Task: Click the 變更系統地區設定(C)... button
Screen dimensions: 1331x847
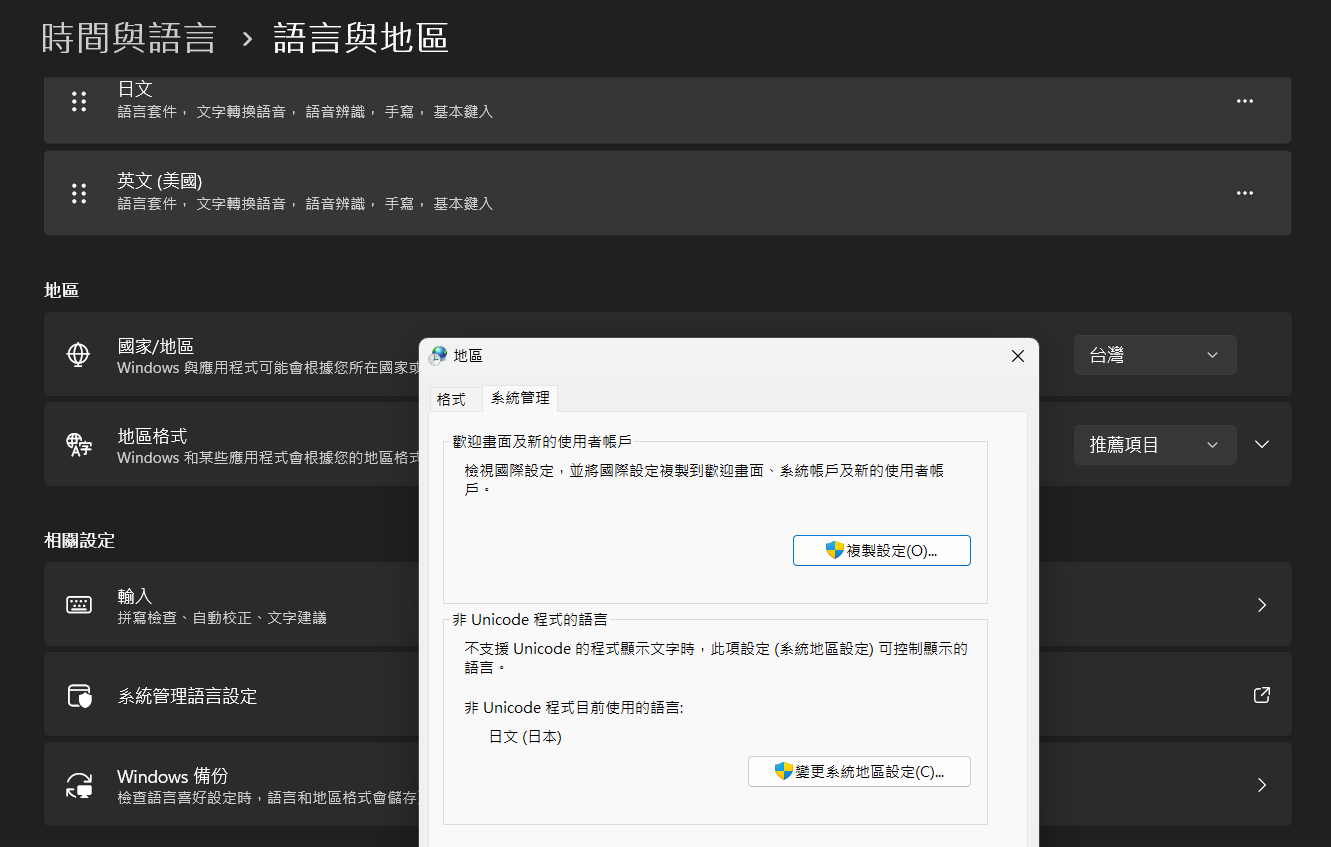Action: [x=859, y=772]
